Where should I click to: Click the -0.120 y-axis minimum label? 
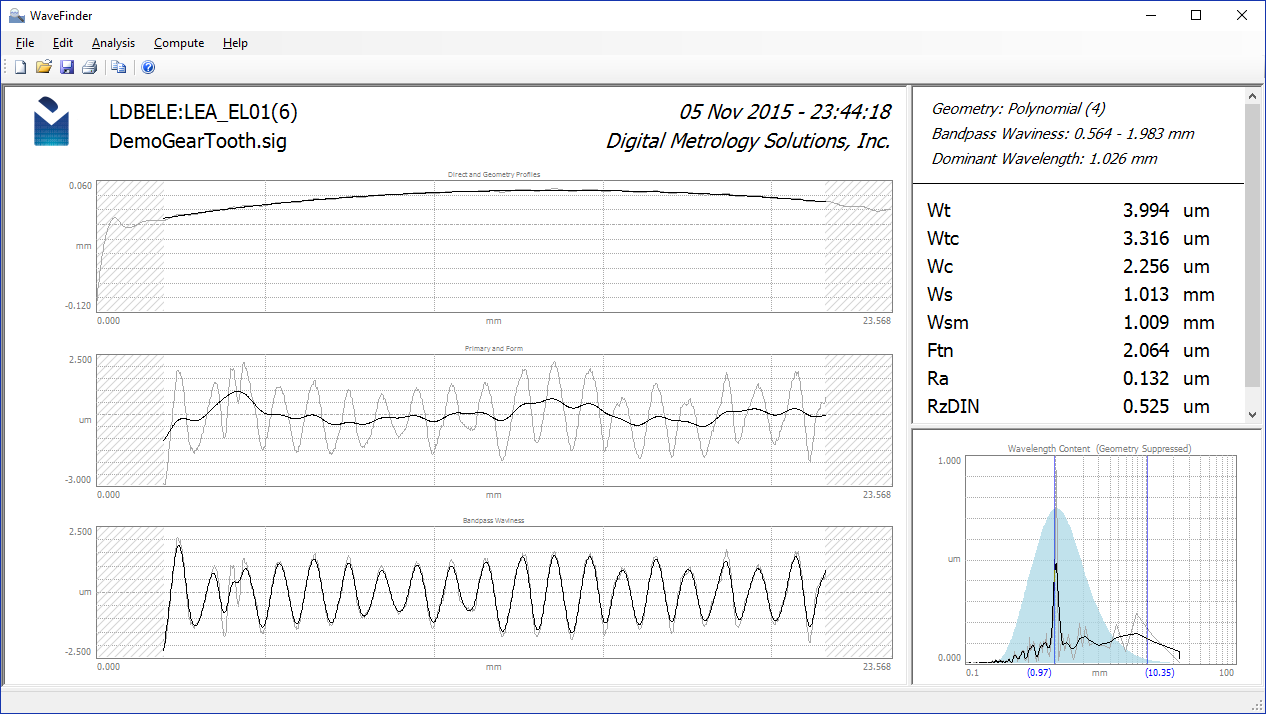[79, 306]
